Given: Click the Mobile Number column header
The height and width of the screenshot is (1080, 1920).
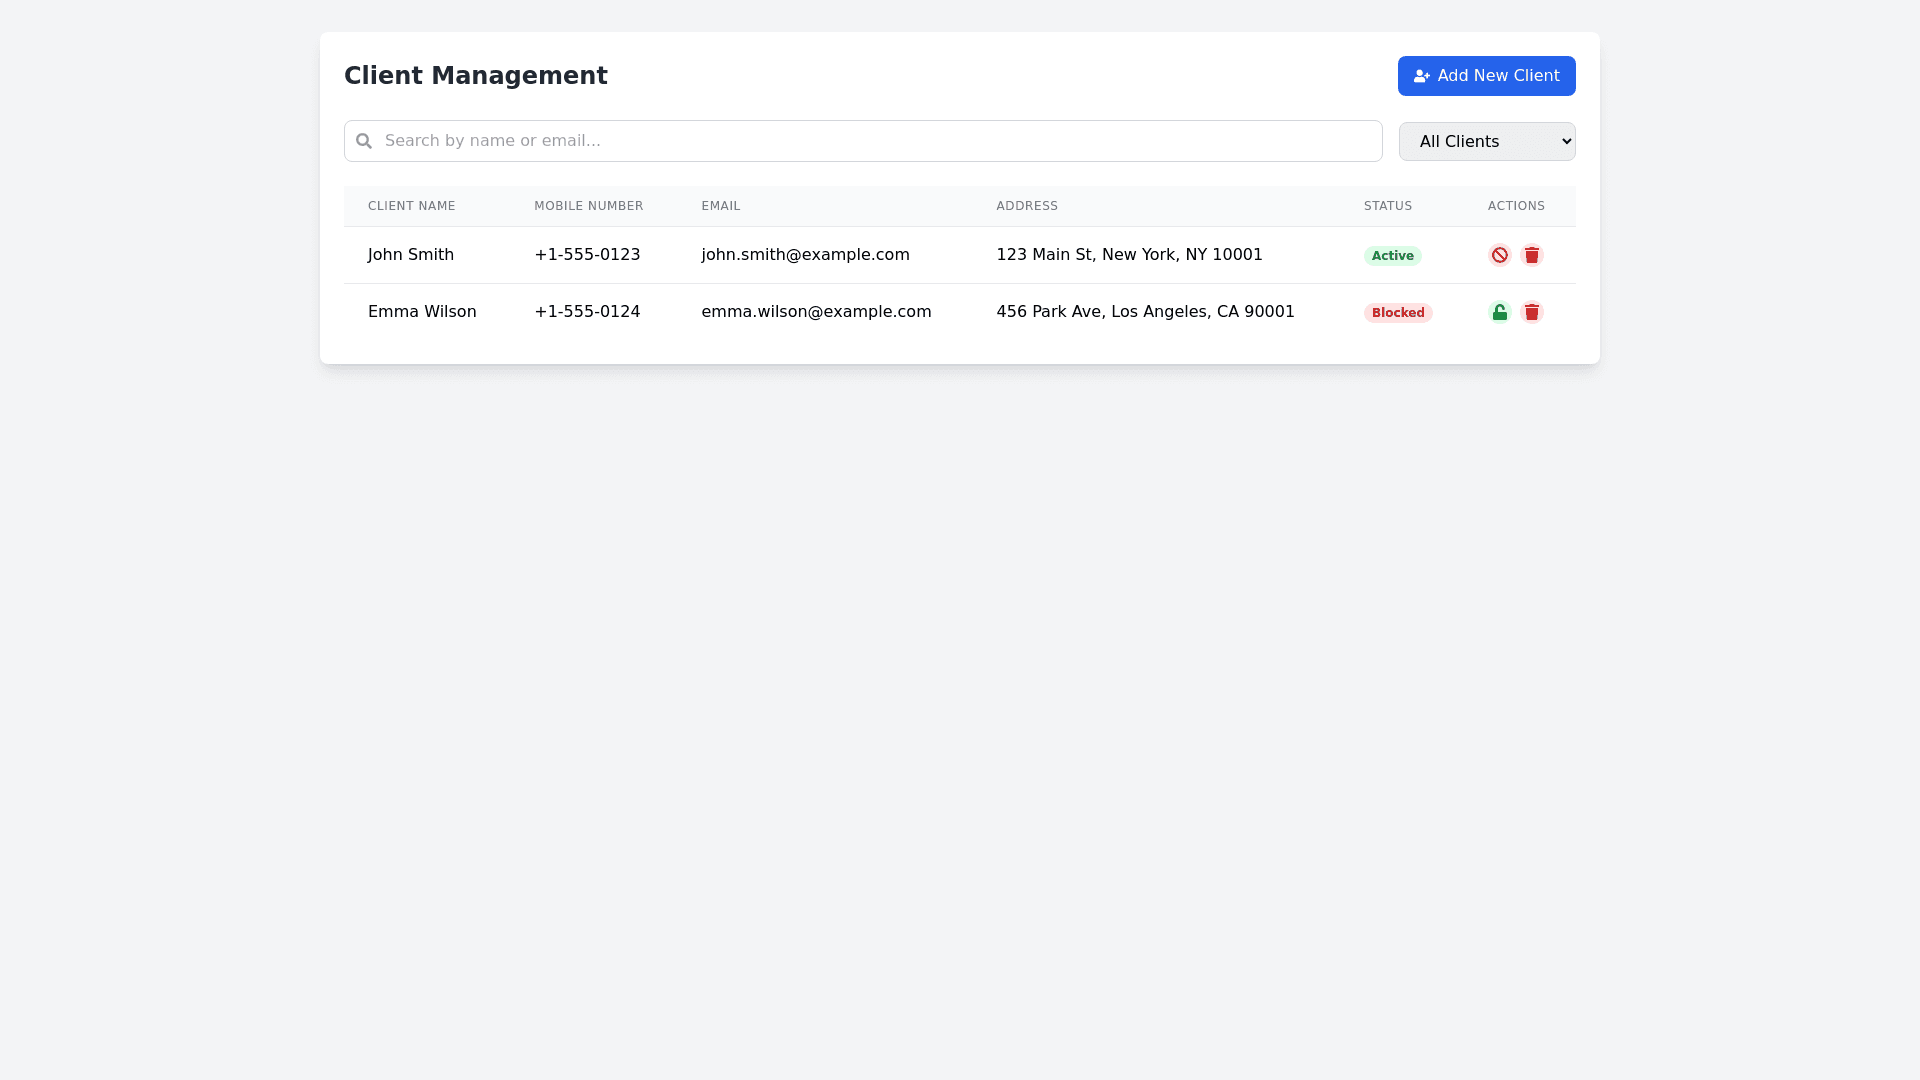Looking at the screenshot, I should click(588, 206).
